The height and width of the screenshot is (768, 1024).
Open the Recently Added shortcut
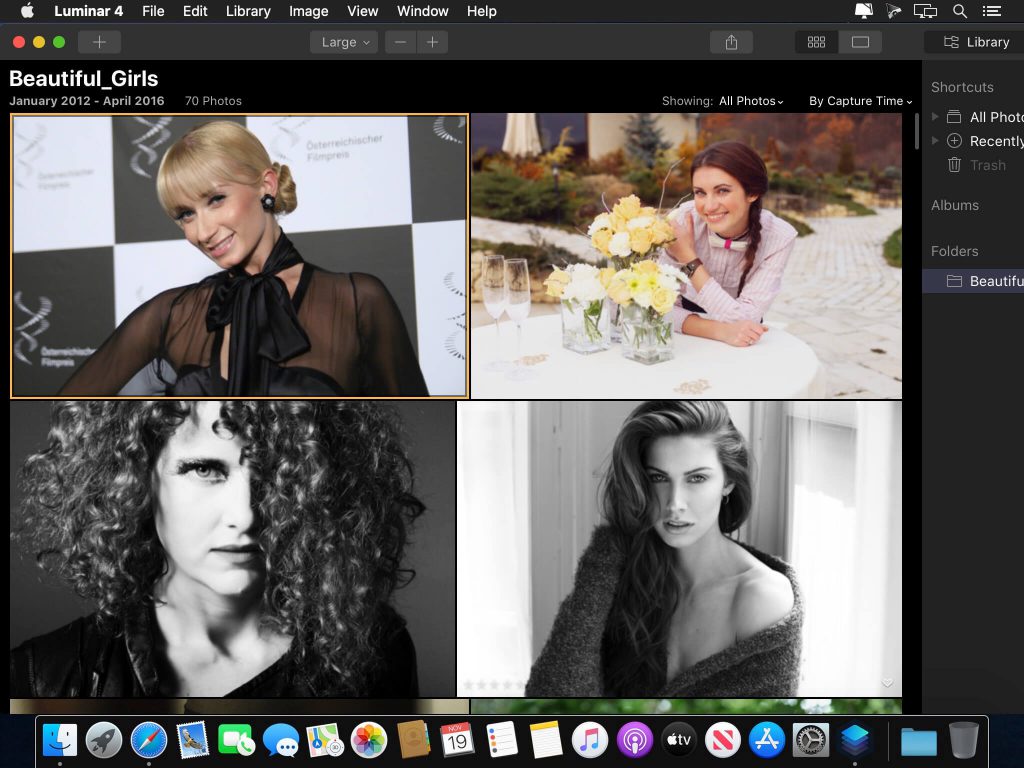coord(995,141)
